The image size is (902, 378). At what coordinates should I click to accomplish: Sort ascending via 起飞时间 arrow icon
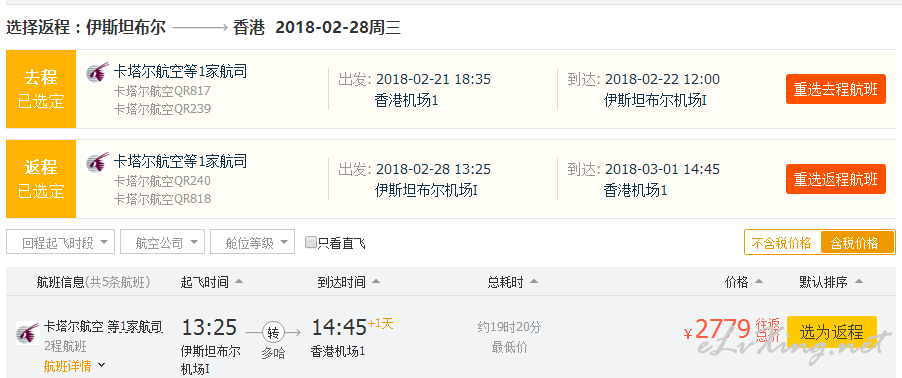point(239,282)
